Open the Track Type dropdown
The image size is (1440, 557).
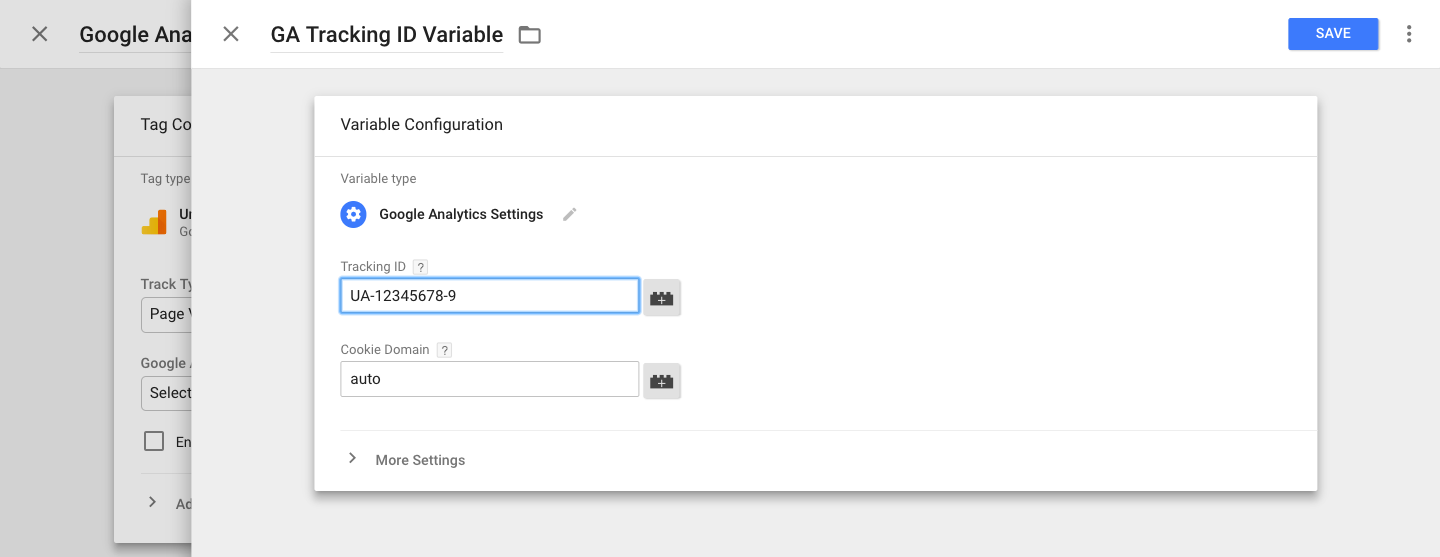166,314
